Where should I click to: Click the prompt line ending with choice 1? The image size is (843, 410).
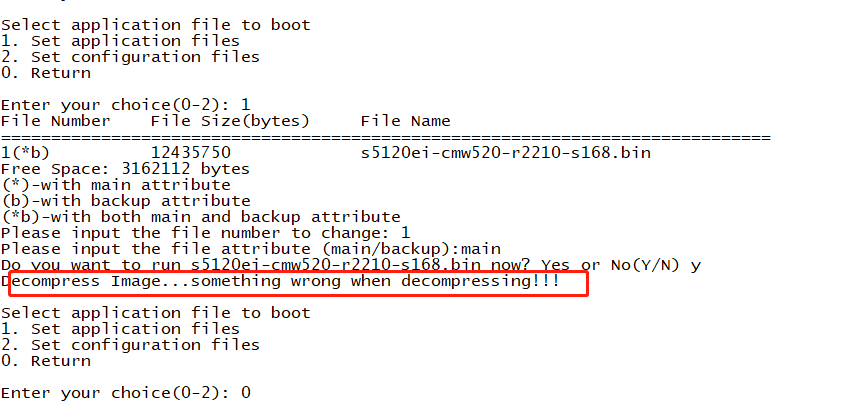point(125,104)
